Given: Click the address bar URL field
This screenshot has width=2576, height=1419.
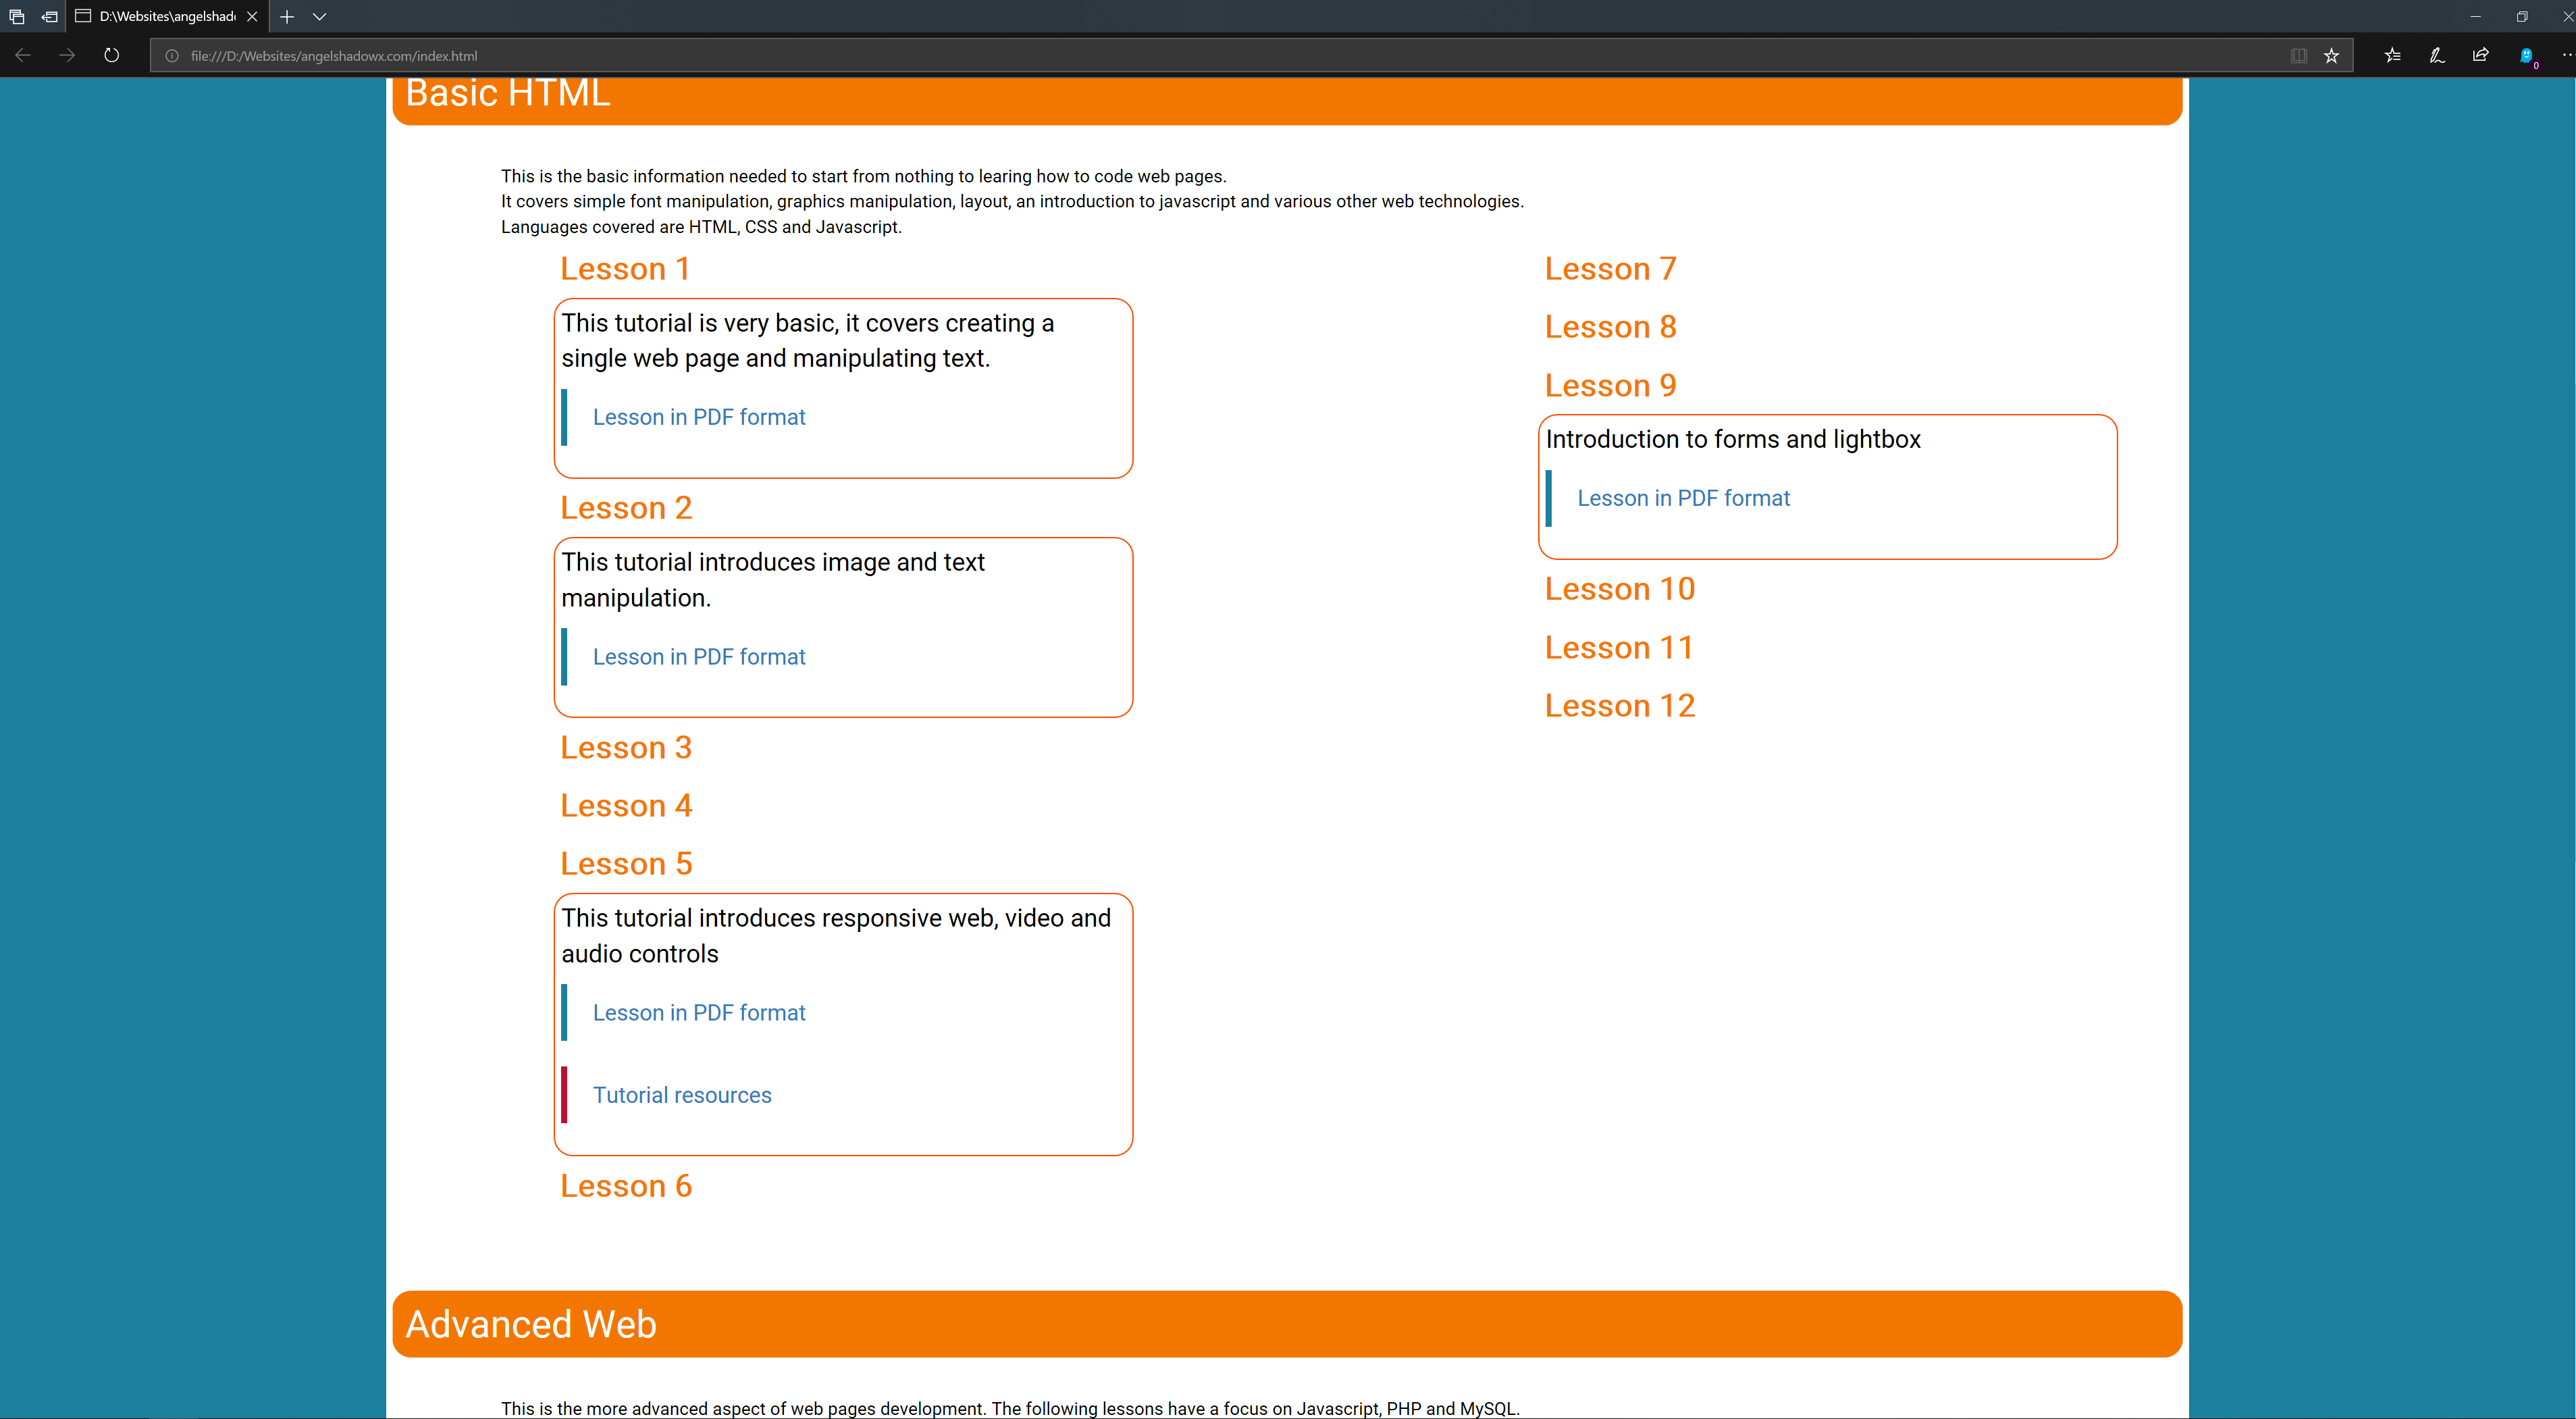Looking at the screenshot, I should pyautogui.click(x=1200, y=56).
